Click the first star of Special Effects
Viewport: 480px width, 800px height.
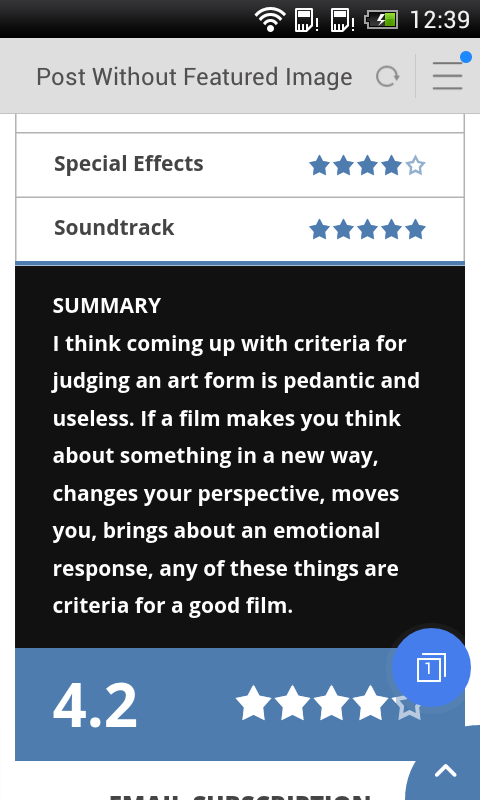tap(319, 166)
